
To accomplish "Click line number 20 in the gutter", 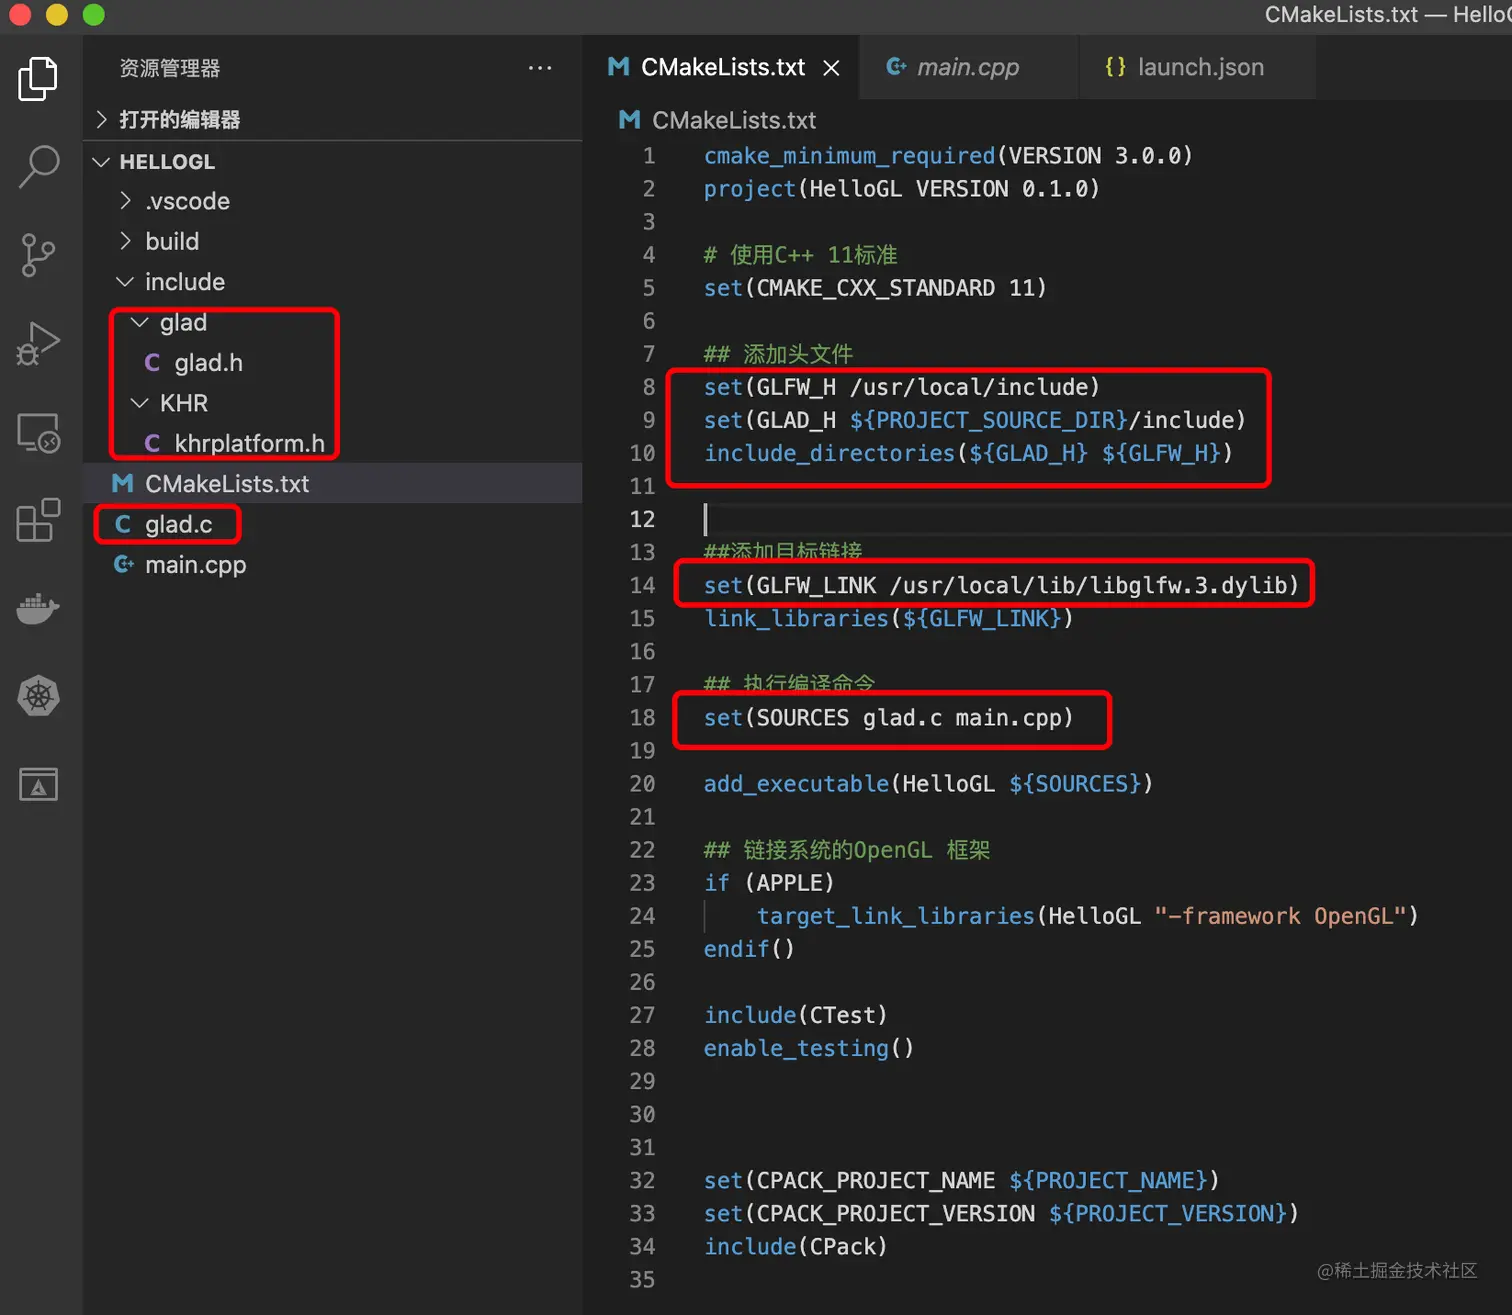I will [642, 784].
